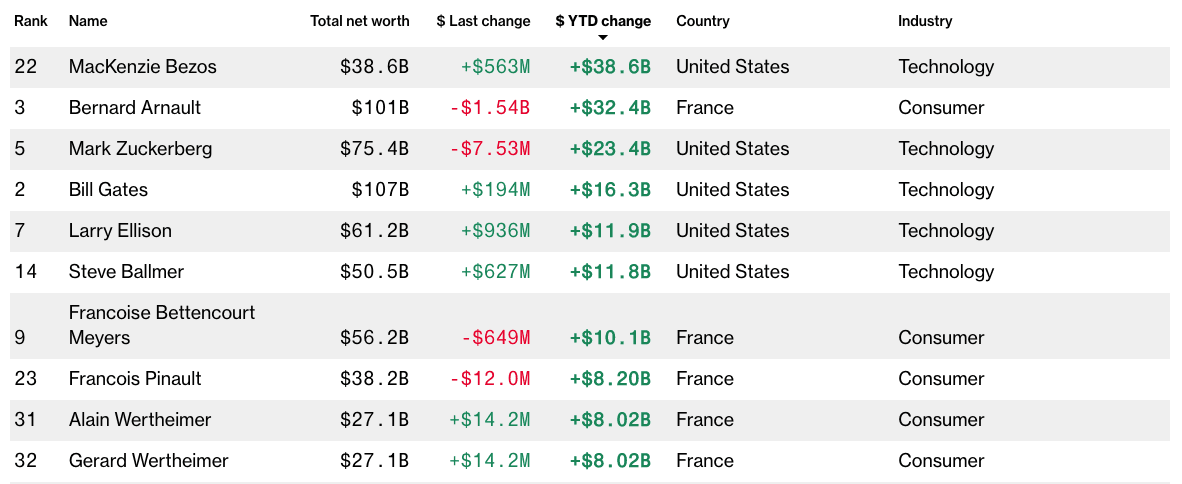Select Mark Zuckerberg name link
The image size is (1182, 484).
(x=140, y=149)
